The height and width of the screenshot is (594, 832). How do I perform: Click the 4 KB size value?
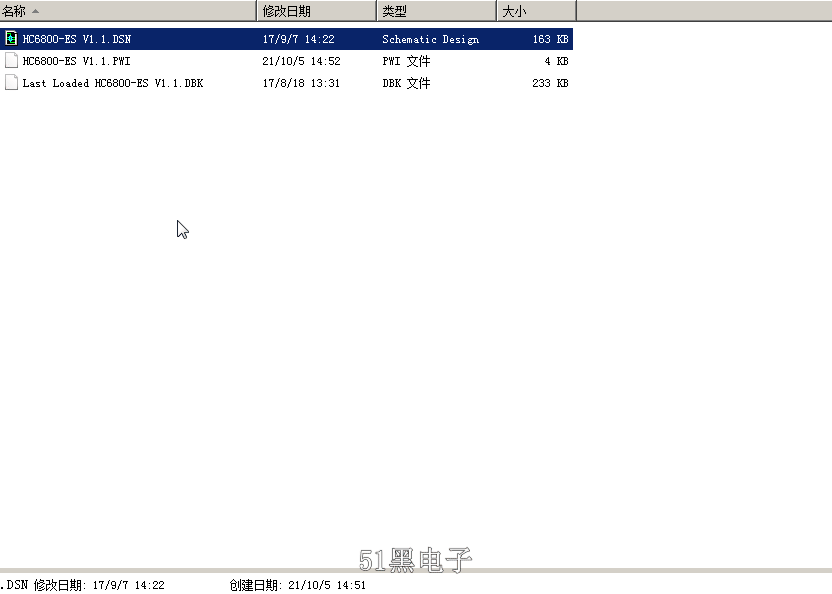(557, 61)
